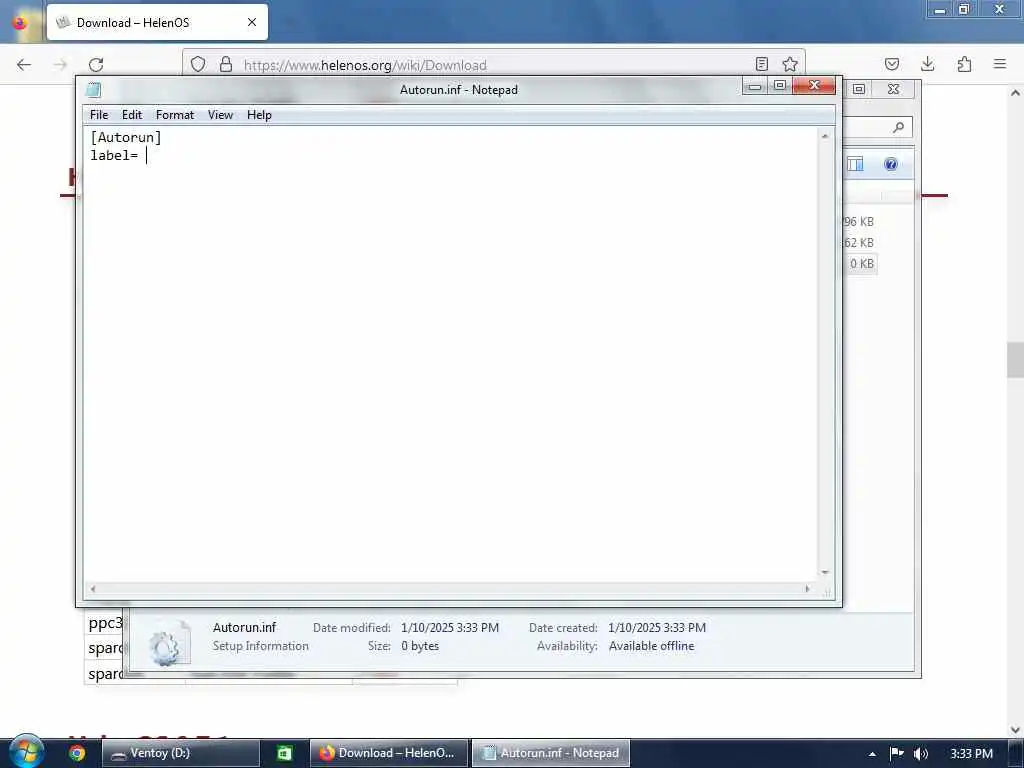Viewport: 1024px width, 768px height.
Task: Switch to the Download – HelenOS taskbar button
Action: click(389, 753)
